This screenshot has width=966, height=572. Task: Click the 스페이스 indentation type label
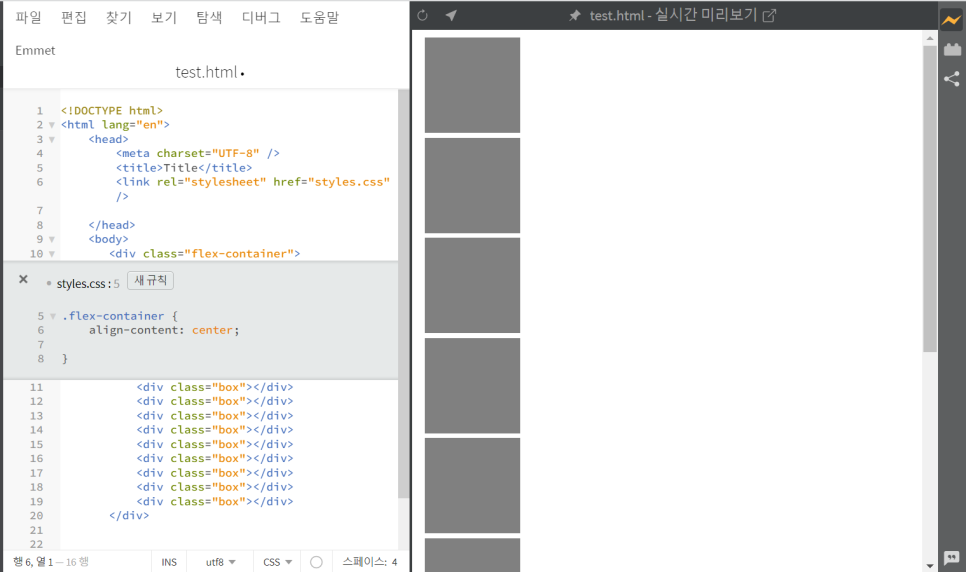pos(364,562)
